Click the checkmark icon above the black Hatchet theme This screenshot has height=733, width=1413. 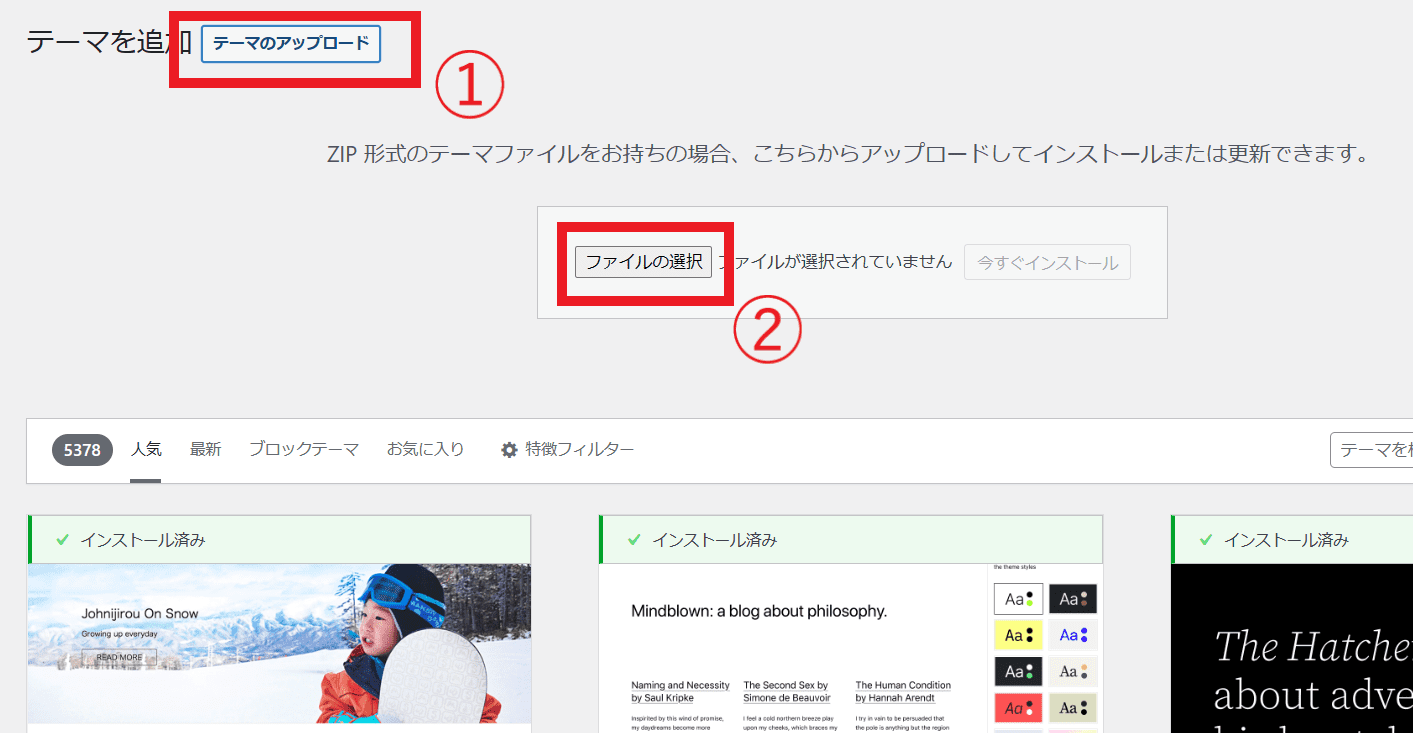[x=1206, y=540]
